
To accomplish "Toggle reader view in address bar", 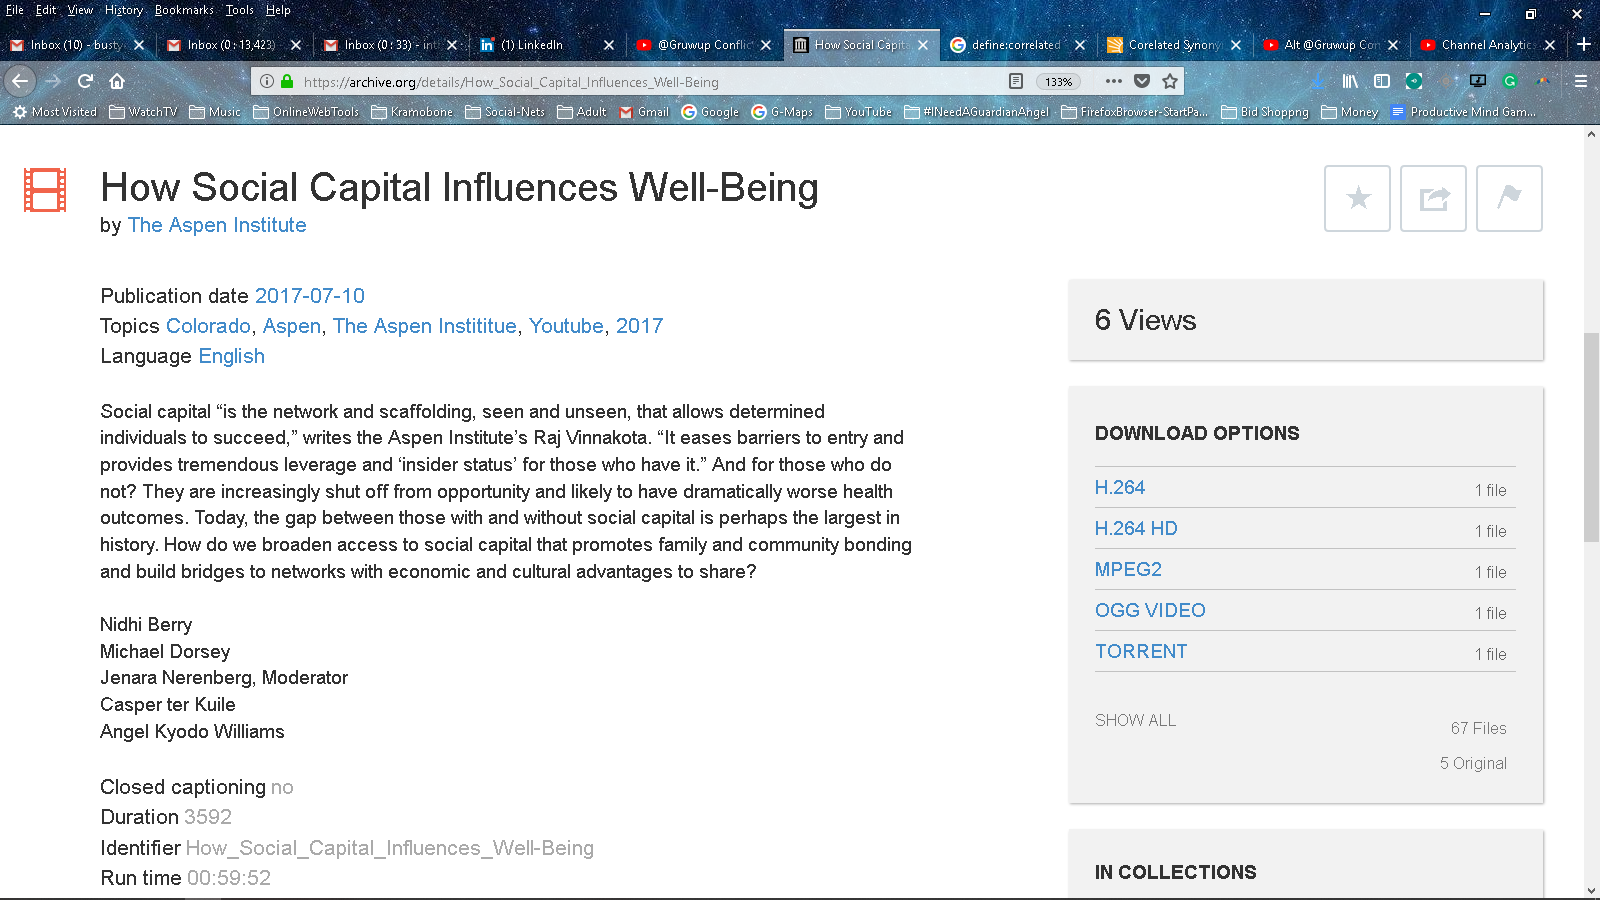I will (1016, 81).
